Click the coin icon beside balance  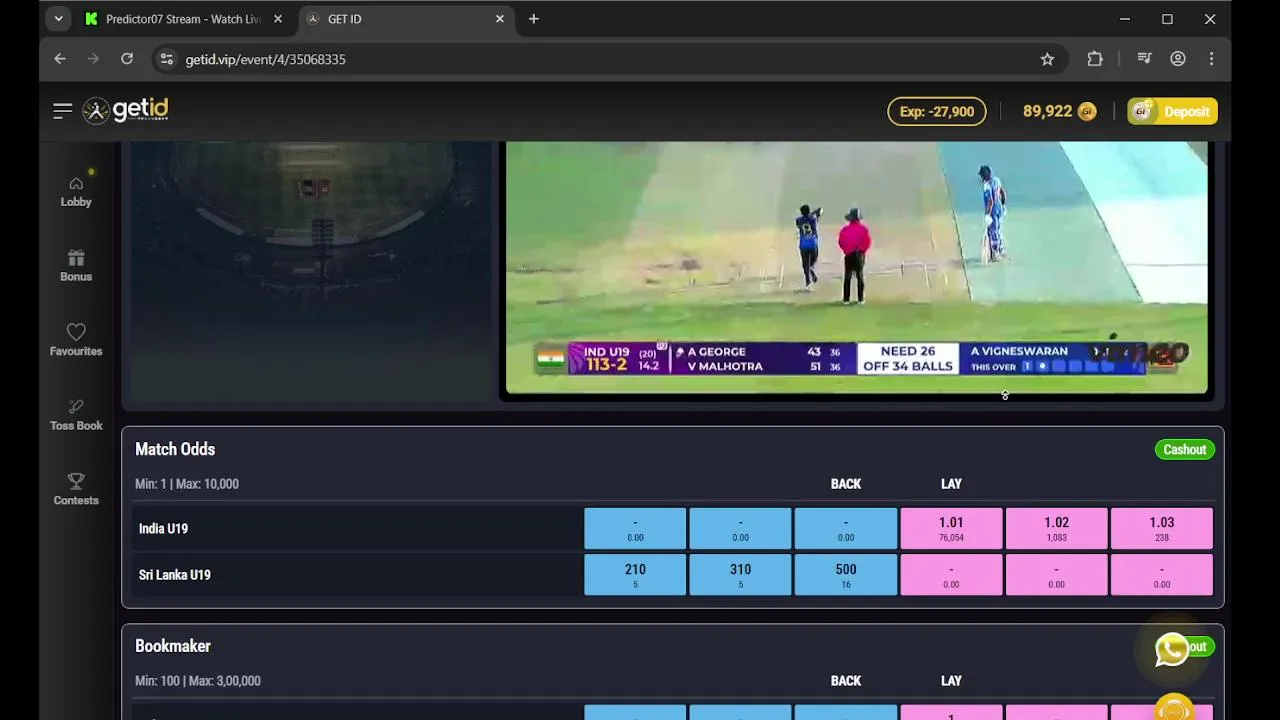click(1087, 111)
